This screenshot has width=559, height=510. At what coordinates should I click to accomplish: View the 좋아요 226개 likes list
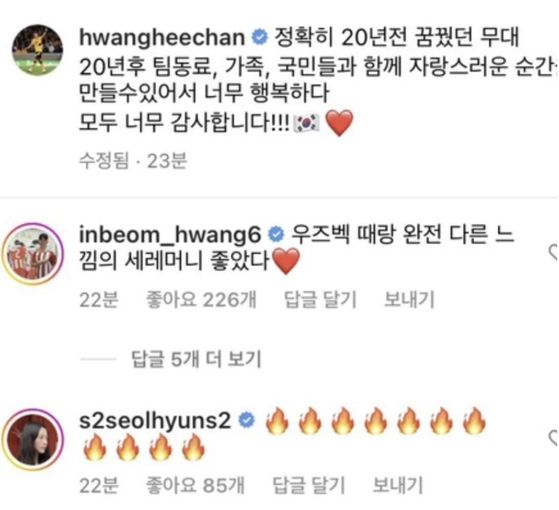tap(201, 300)
